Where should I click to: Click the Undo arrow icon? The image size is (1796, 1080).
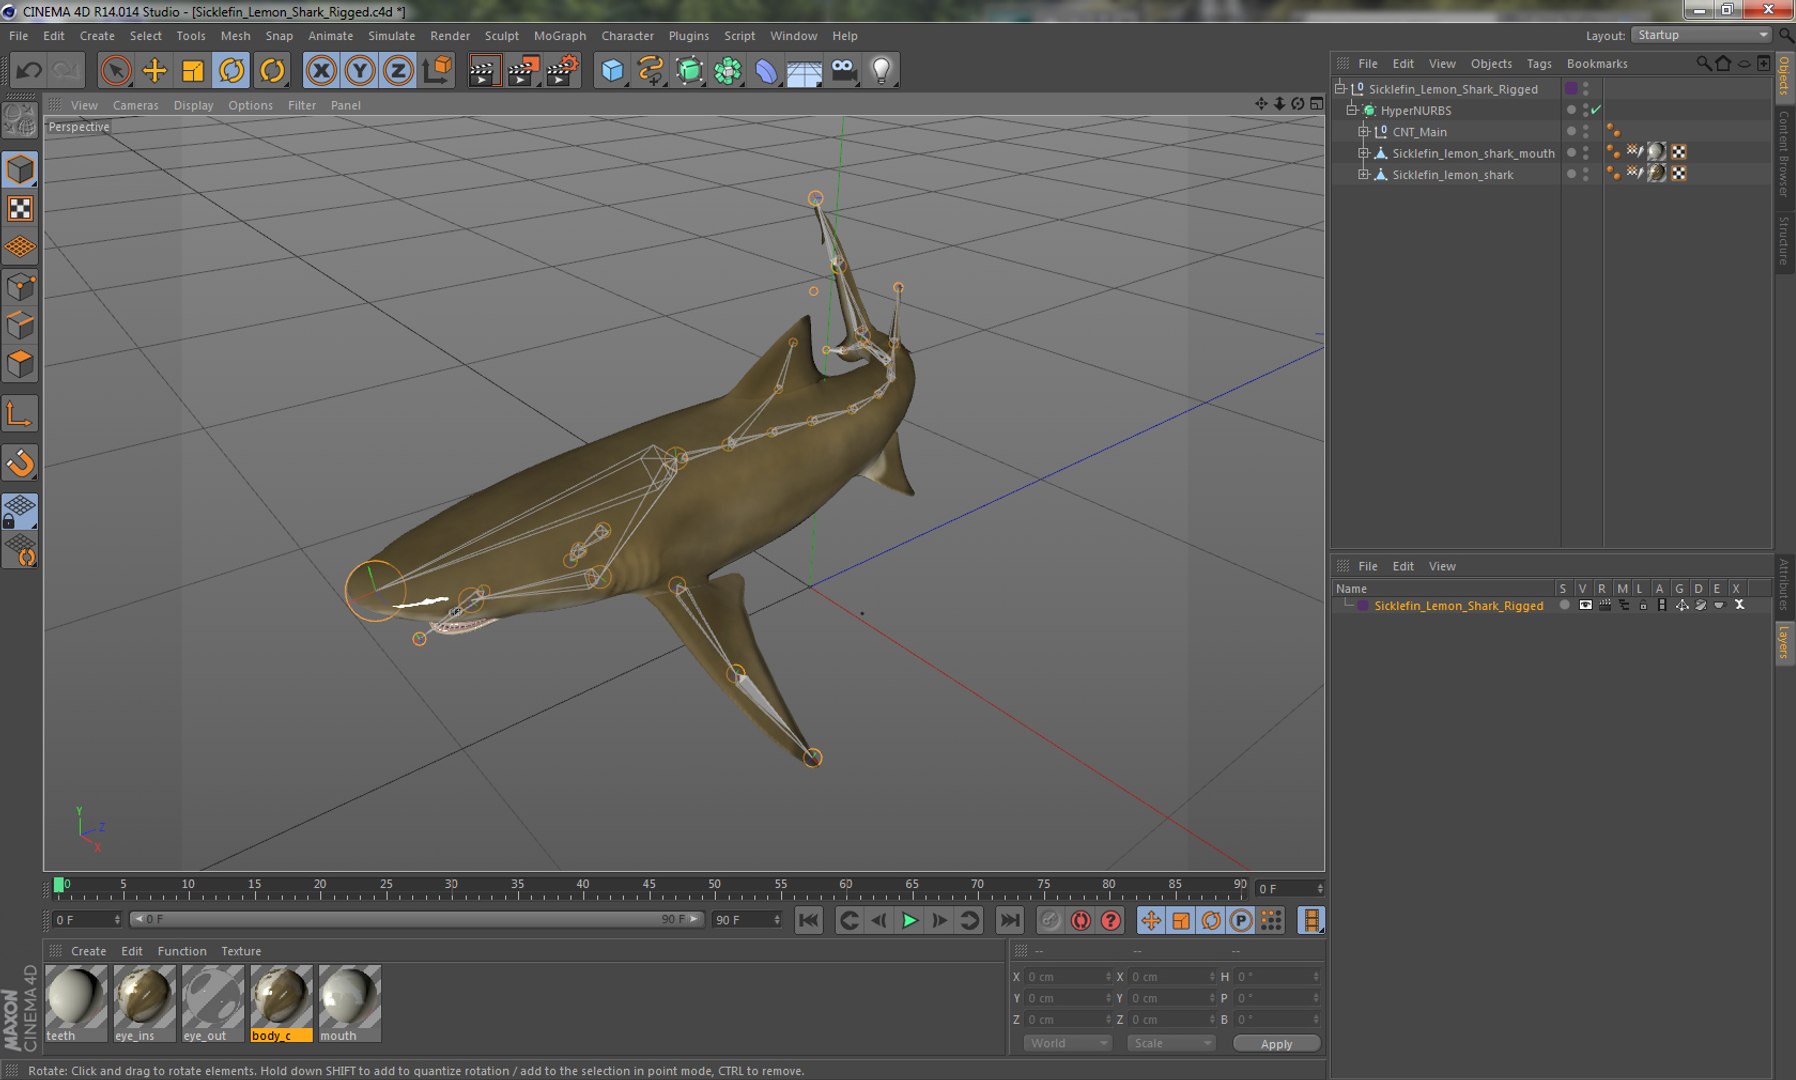(x=29, y=70)
